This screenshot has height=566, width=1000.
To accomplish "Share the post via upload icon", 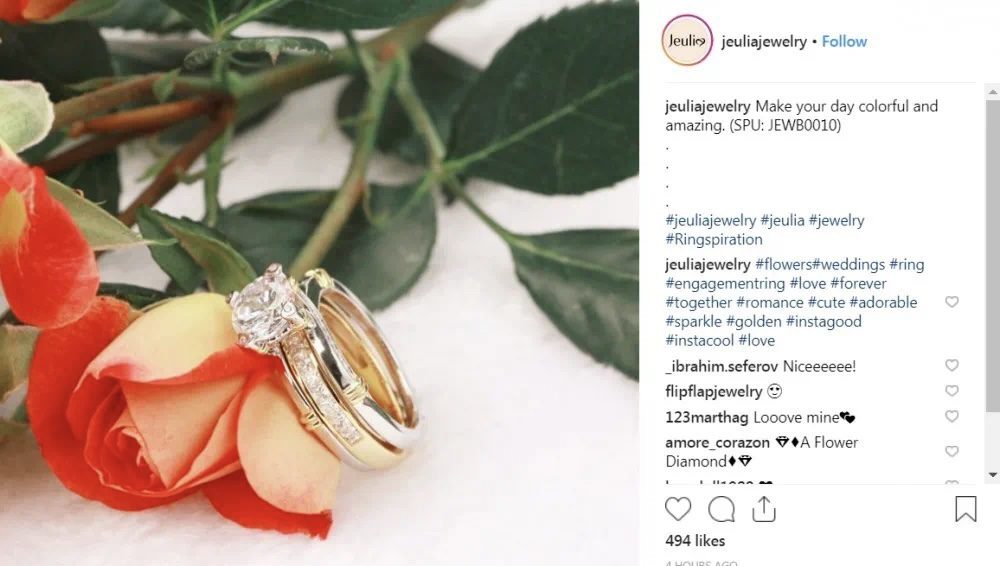I will 763,509.
